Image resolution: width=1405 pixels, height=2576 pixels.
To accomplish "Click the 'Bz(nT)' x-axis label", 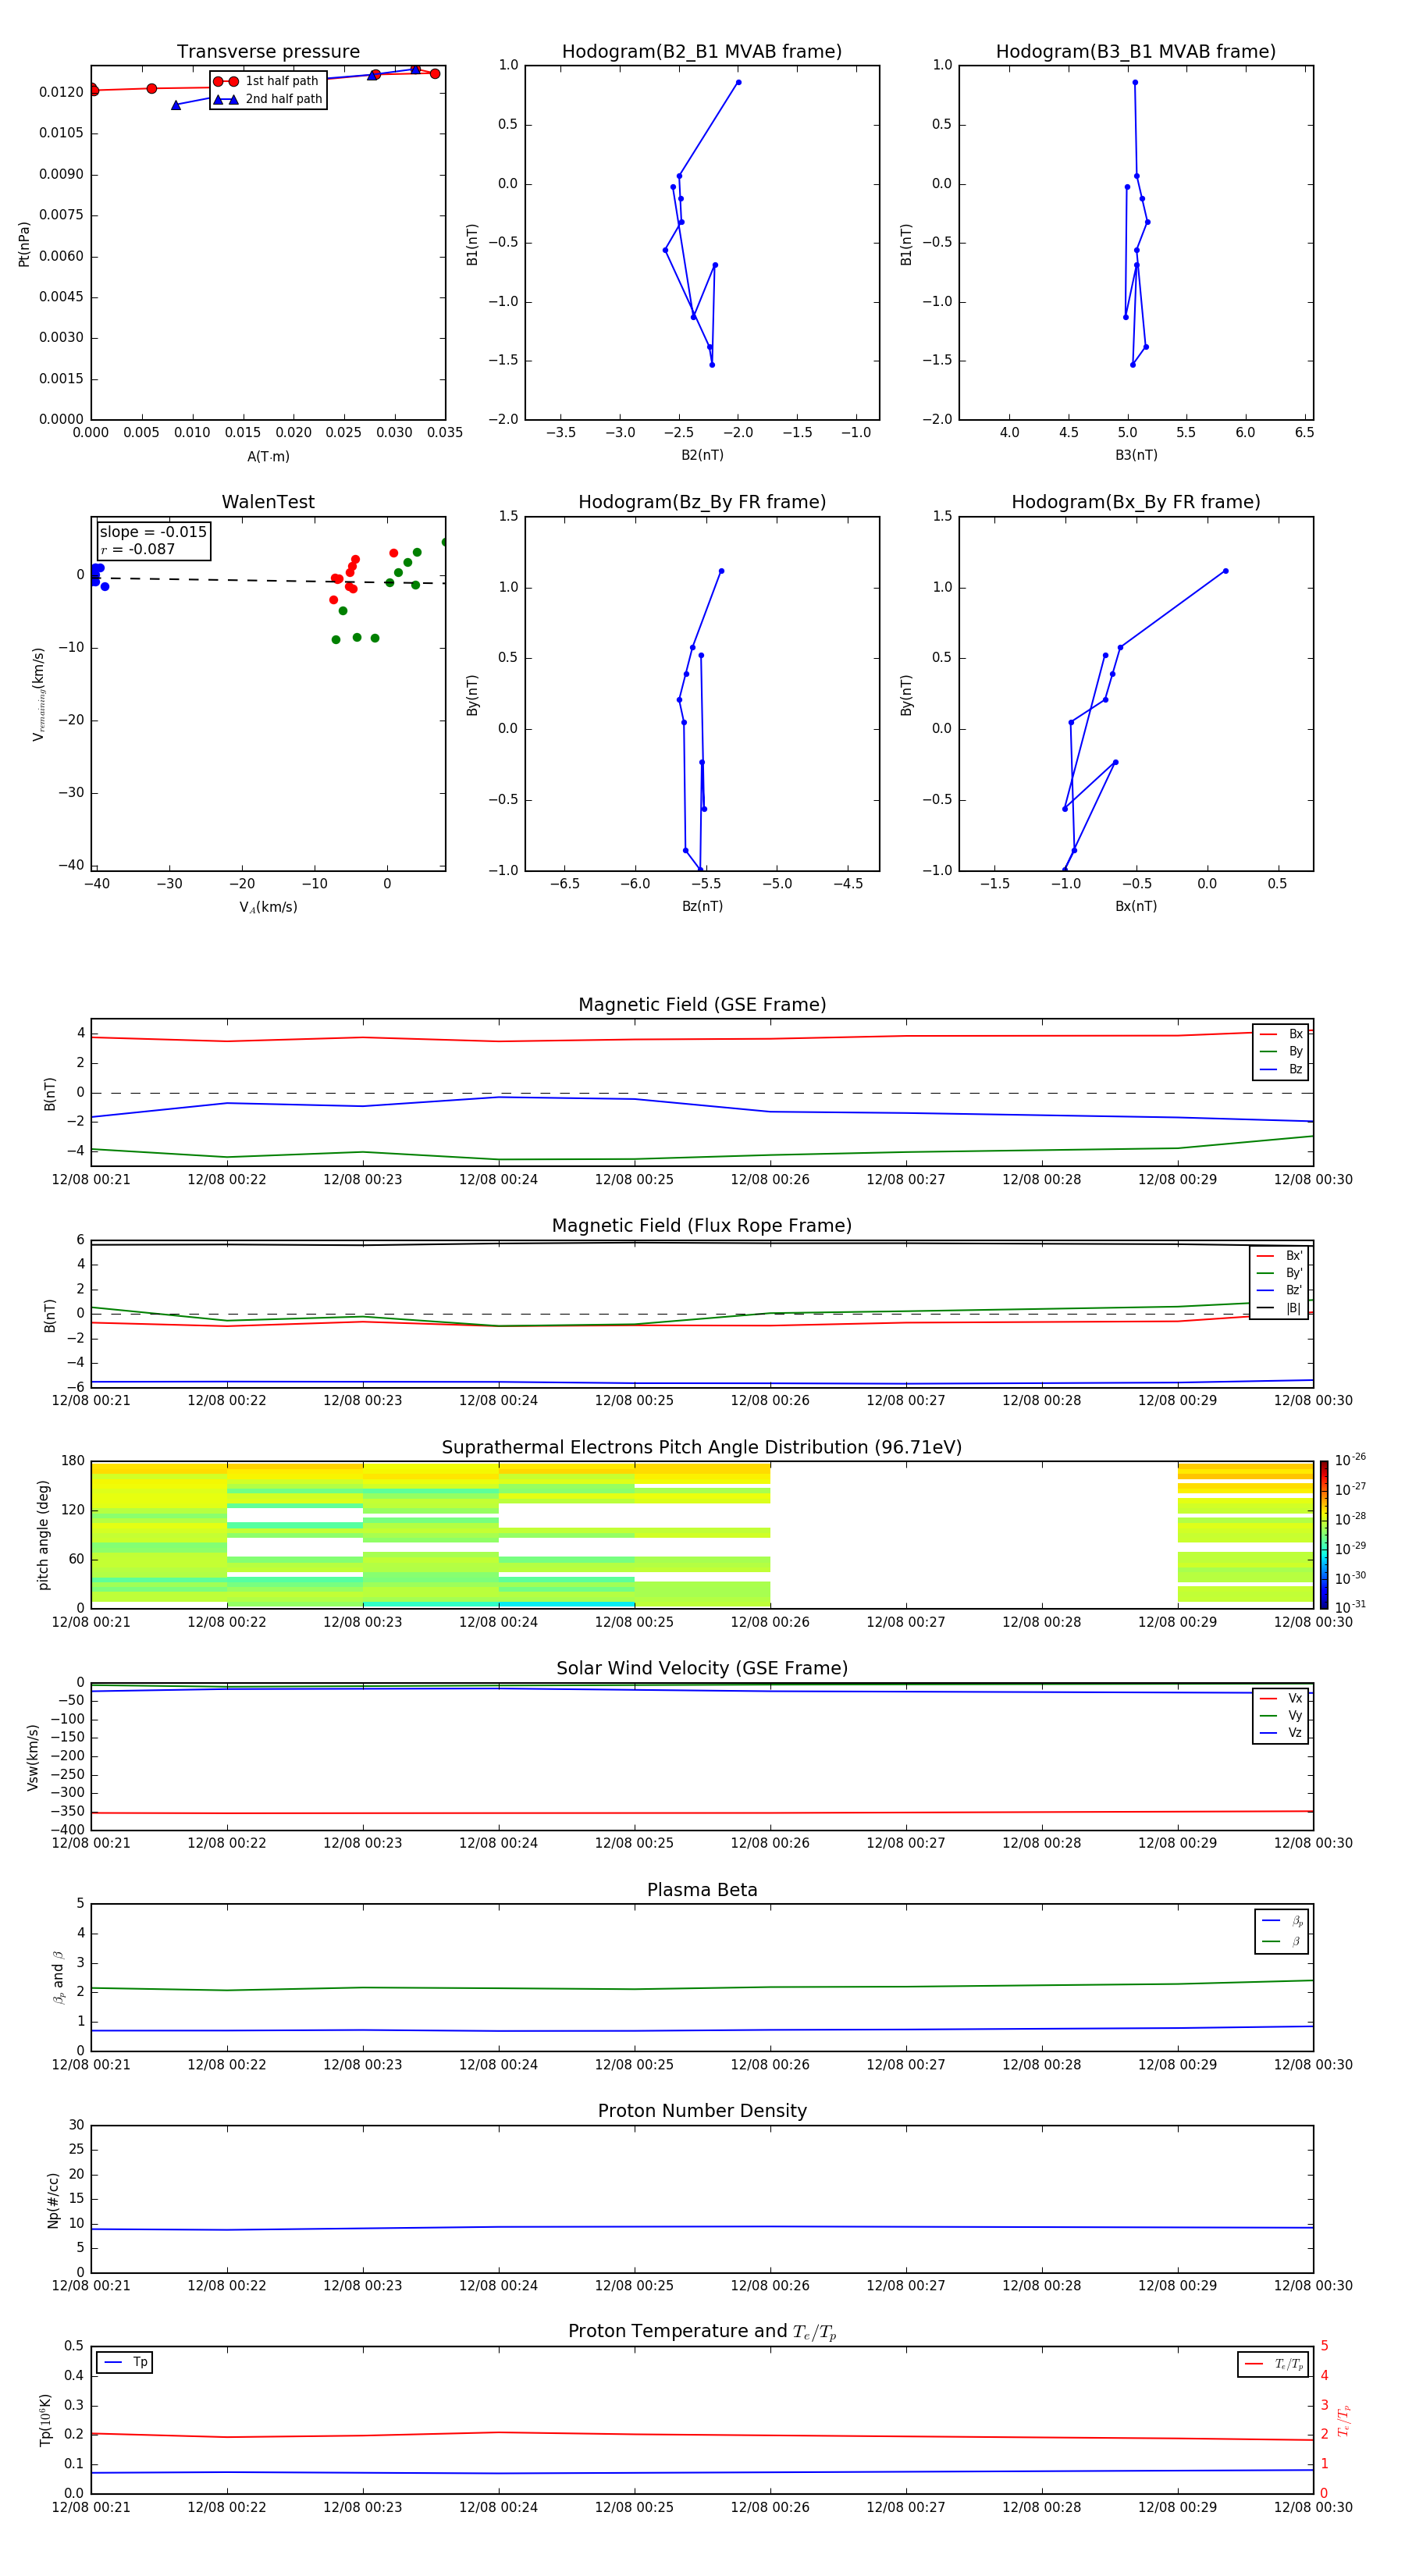I will coord(702,907).
